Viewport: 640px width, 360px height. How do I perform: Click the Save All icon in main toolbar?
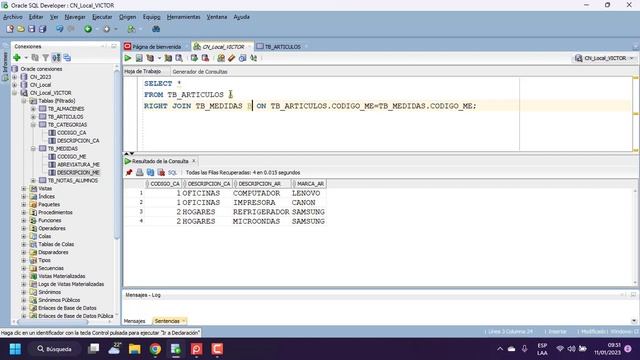point(42,29)
